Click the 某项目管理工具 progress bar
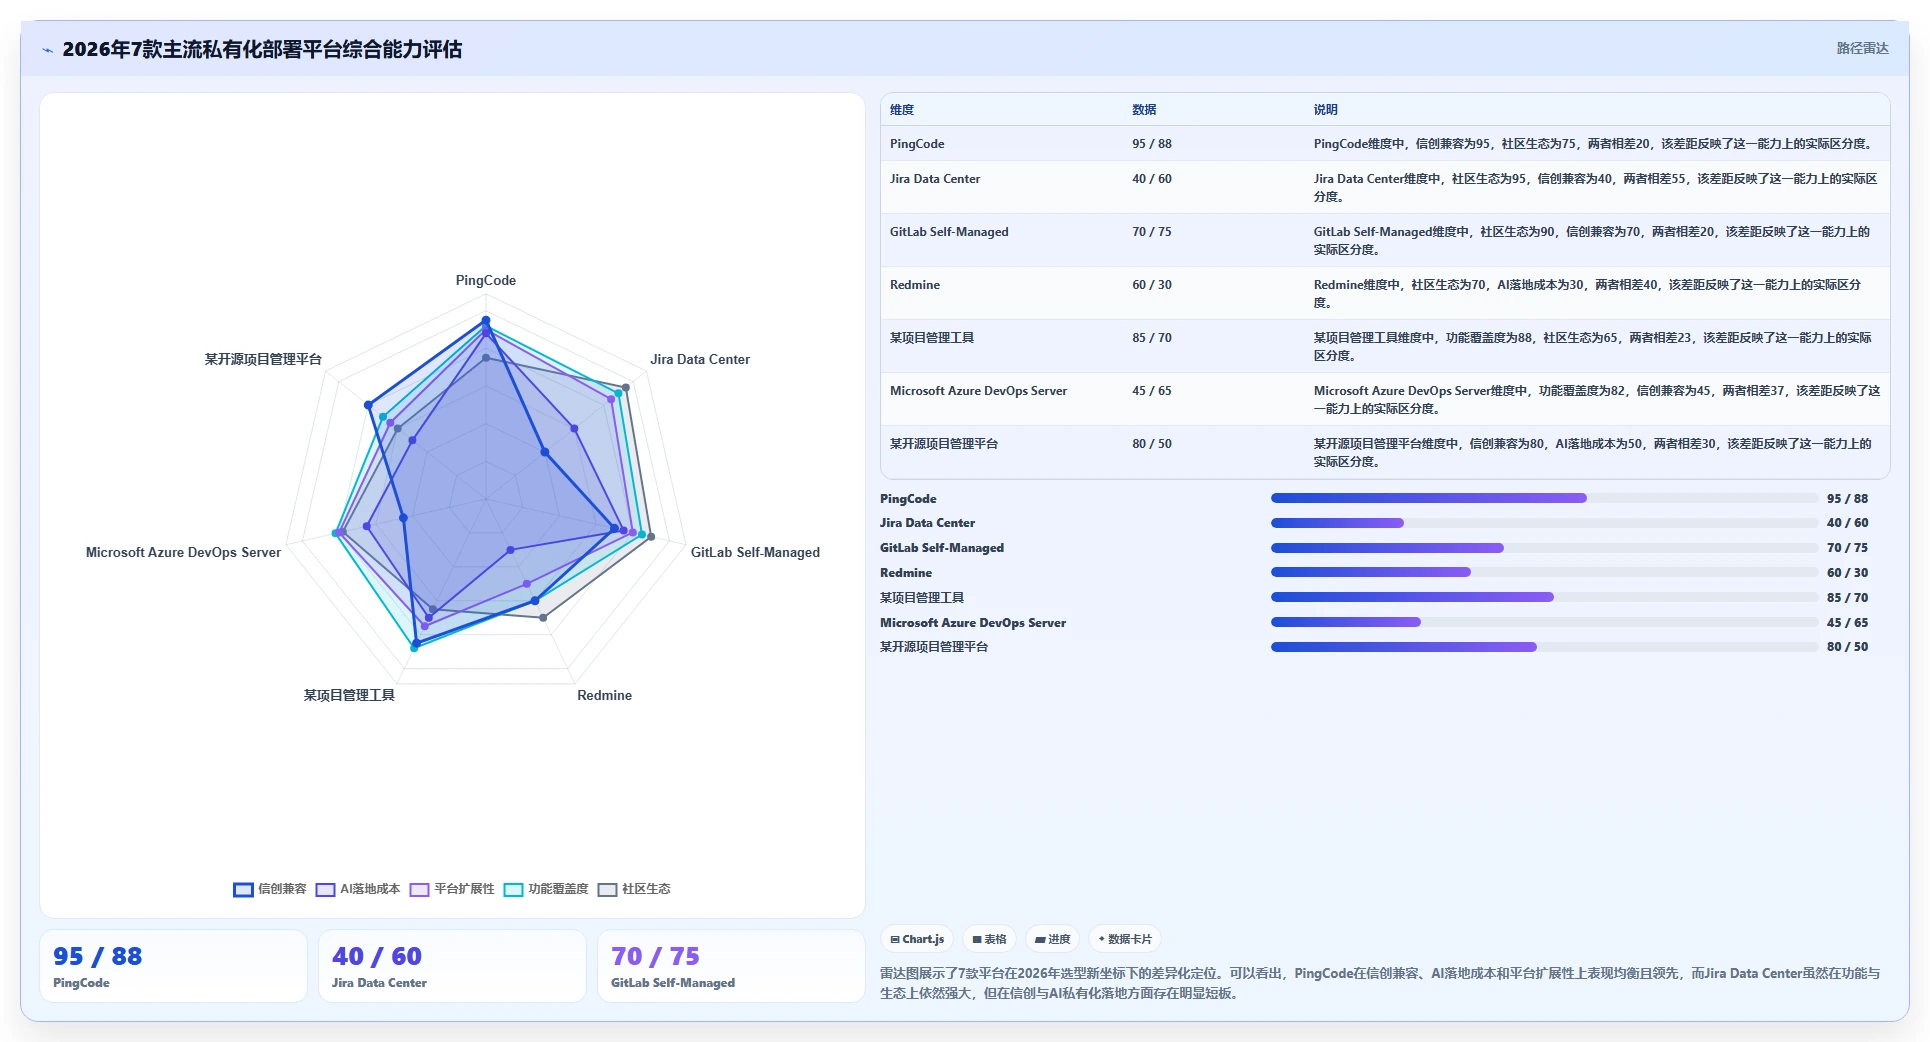1930x1042 pixels. click(x=1544, y=597)
